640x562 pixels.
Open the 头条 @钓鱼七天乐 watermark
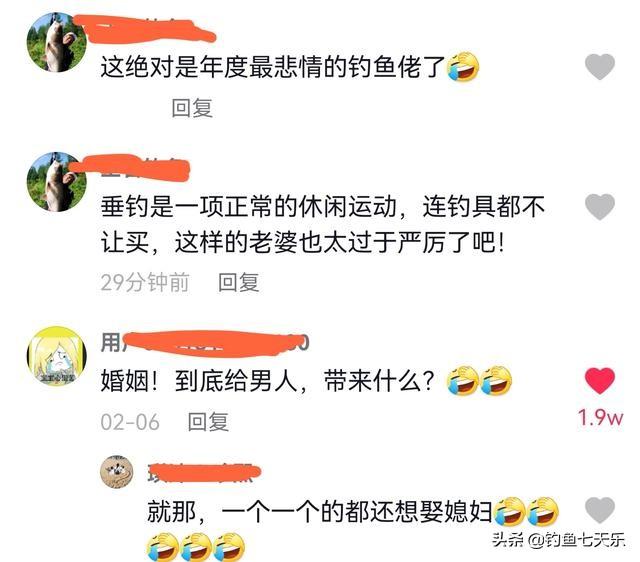click(x=558, y=540)
